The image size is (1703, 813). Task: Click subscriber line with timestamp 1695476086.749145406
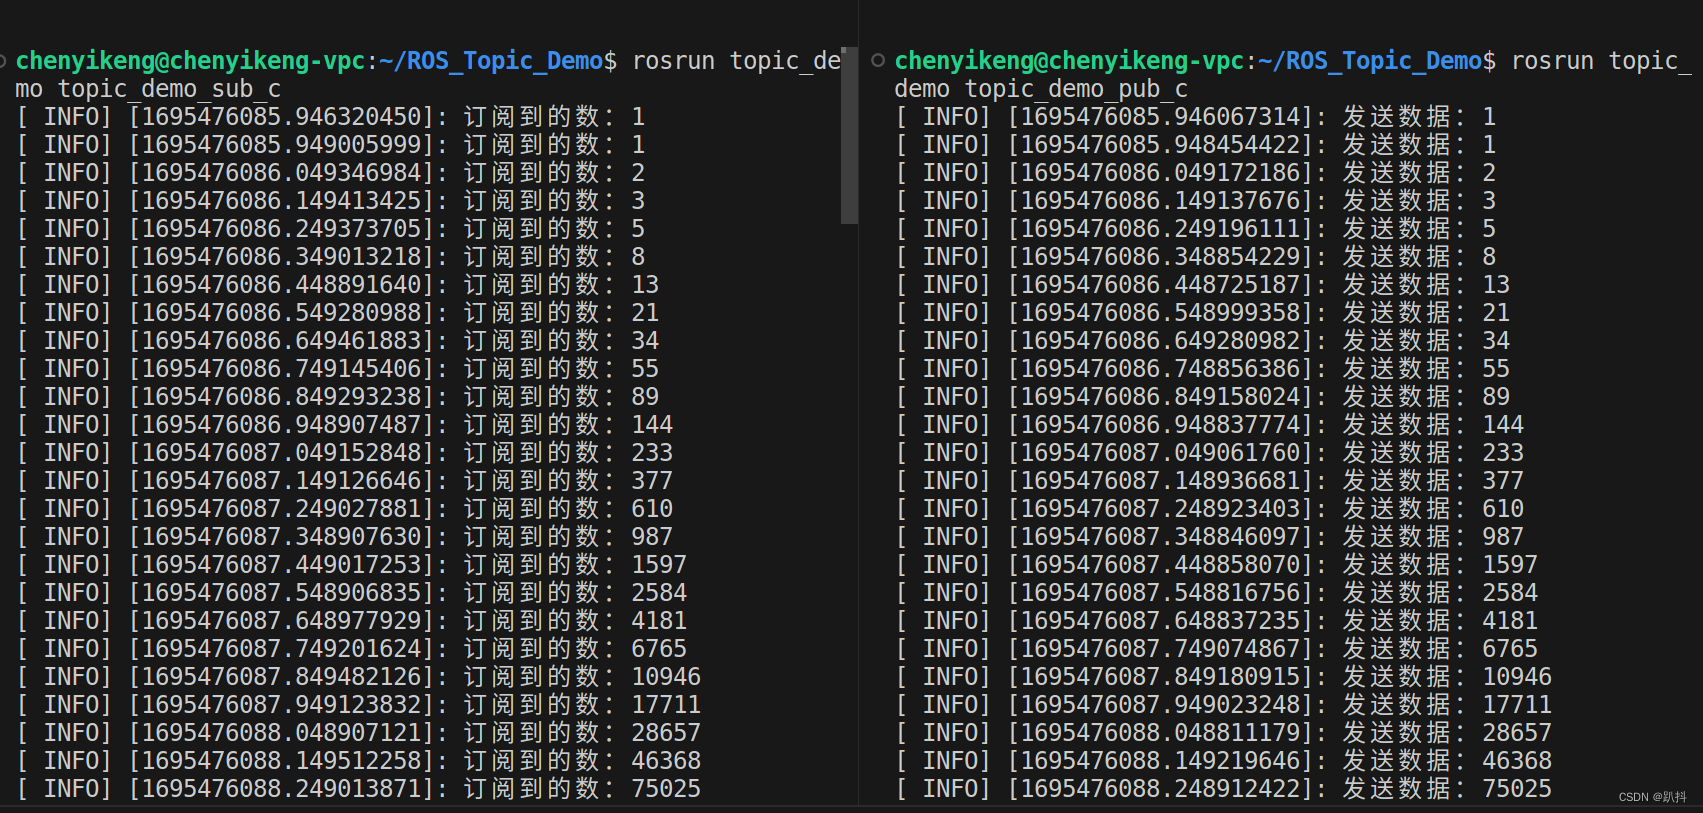tap(338, 369)
